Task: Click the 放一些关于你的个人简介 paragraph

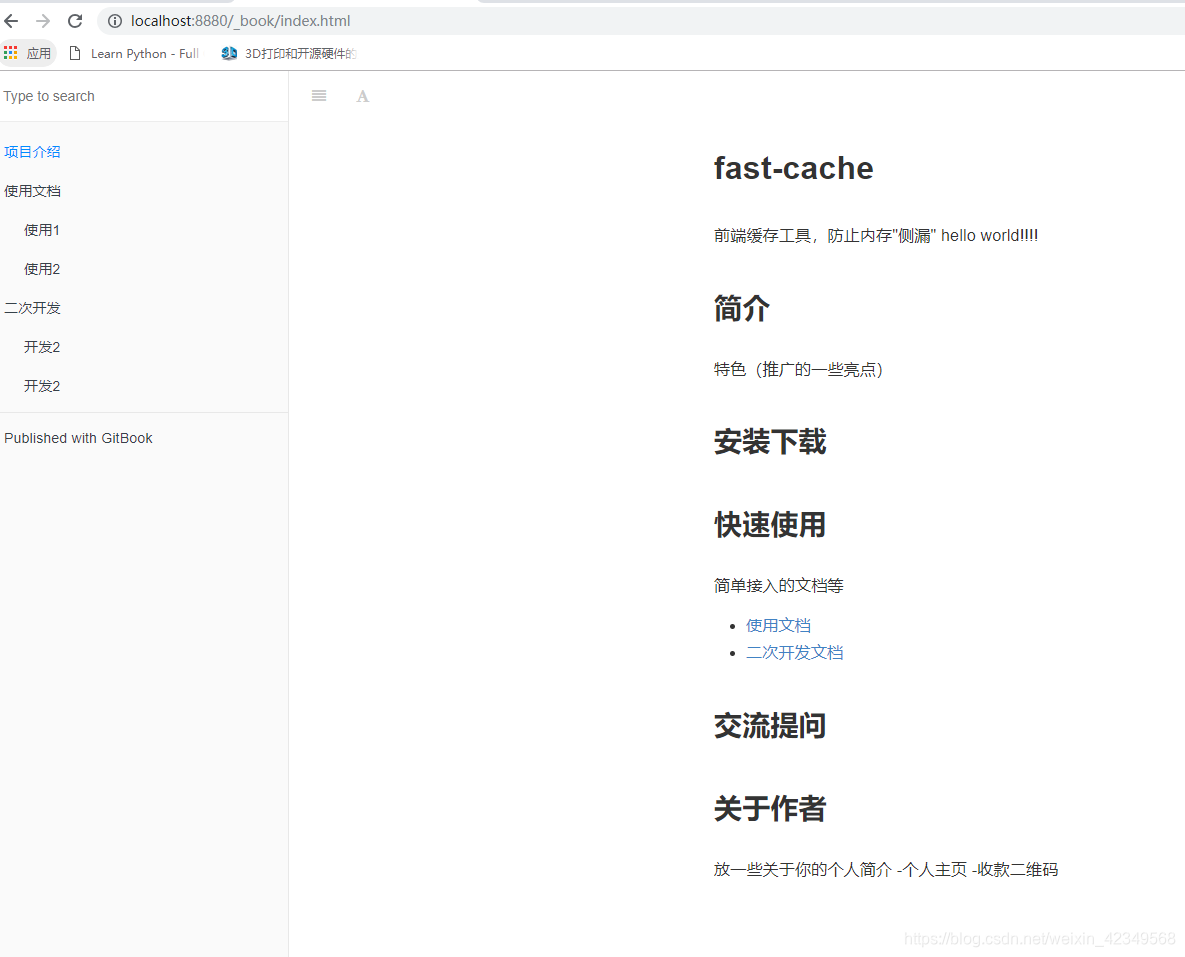Action: [886, 869]
